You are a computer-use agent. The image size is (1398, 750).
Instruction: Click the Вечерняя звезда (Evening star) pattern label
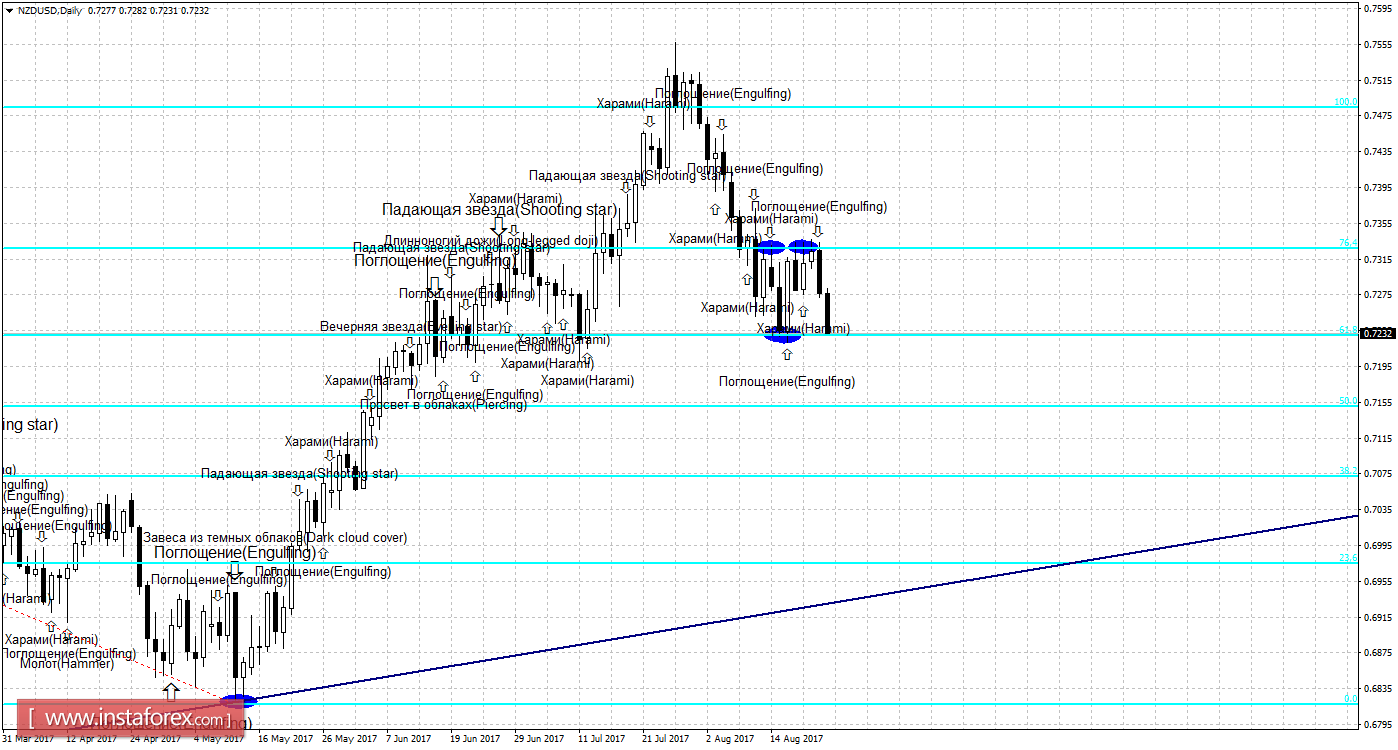(411, 326)
